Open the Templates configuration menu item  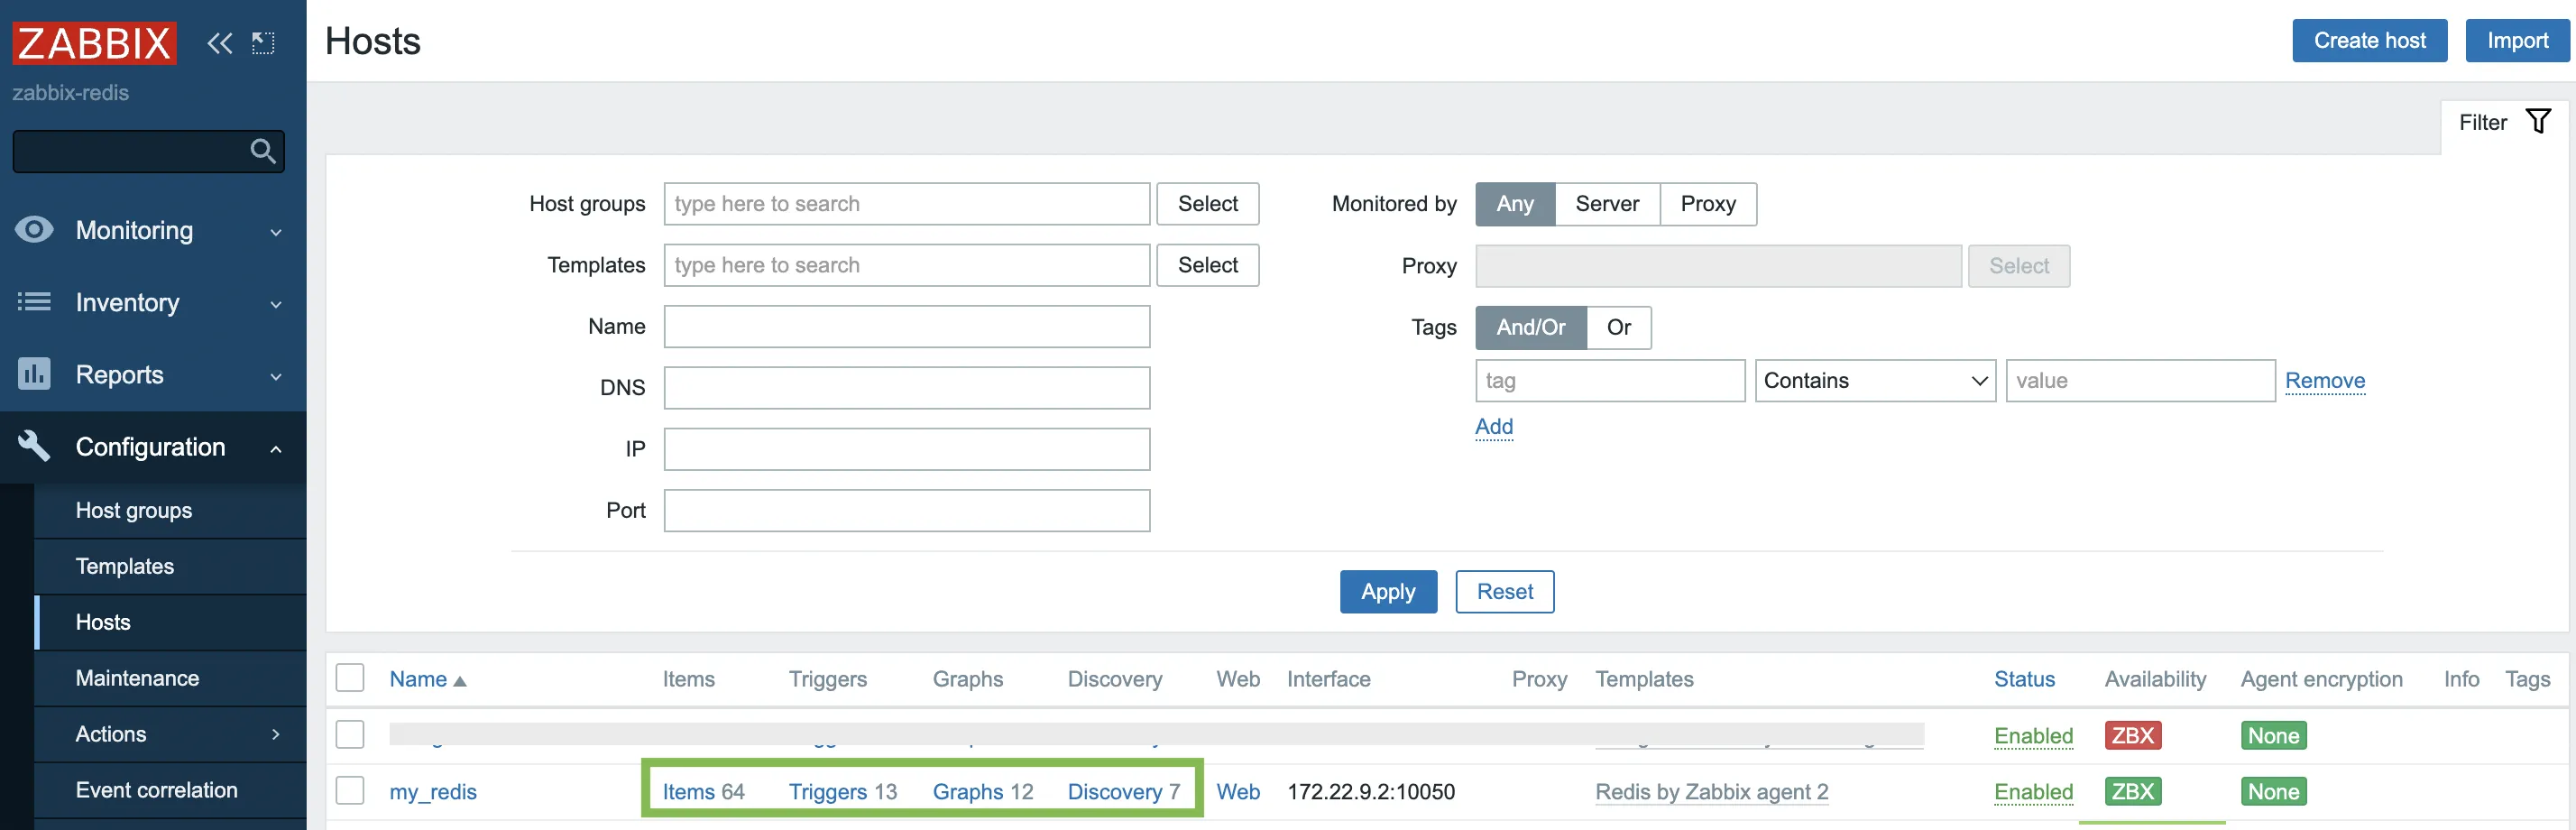pos(125,566)
